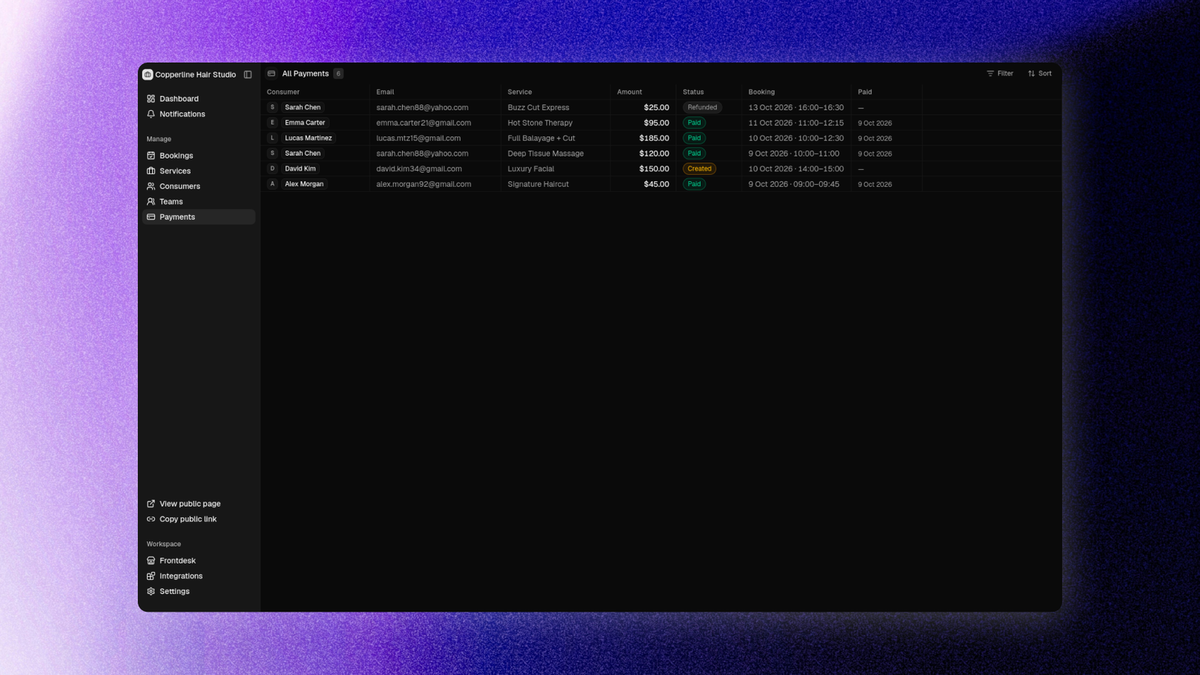Image resolution: width=1200 pixels, height=675 pixels.
Task: Click booking 10 Oct 2026 · 14:00–15:00
Action: pyautogui.click(x=796, y=169)
